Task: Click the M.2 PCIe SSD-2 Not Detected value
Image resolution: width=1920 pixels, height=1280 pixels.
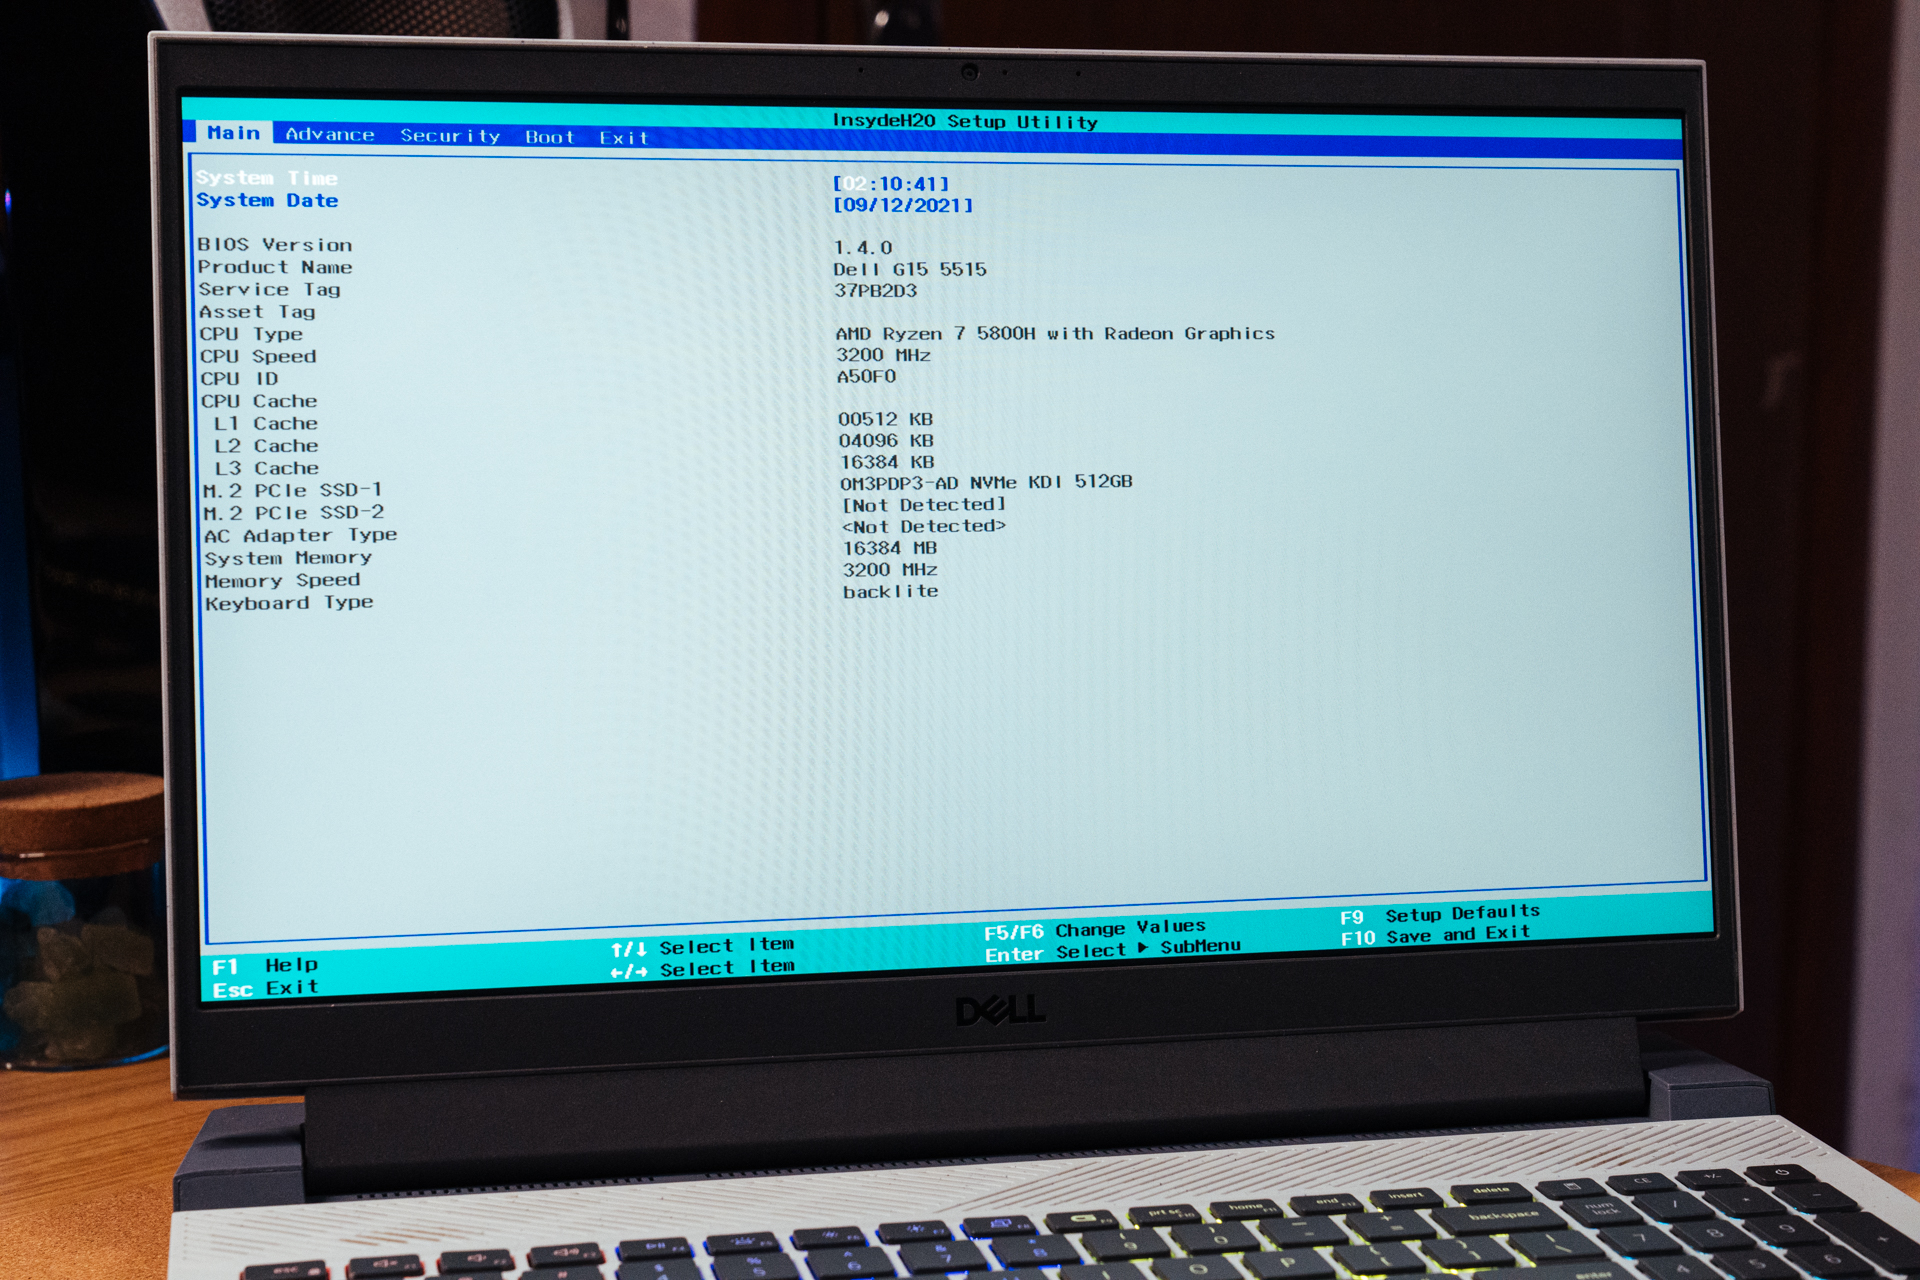Action: click(923, 505)
